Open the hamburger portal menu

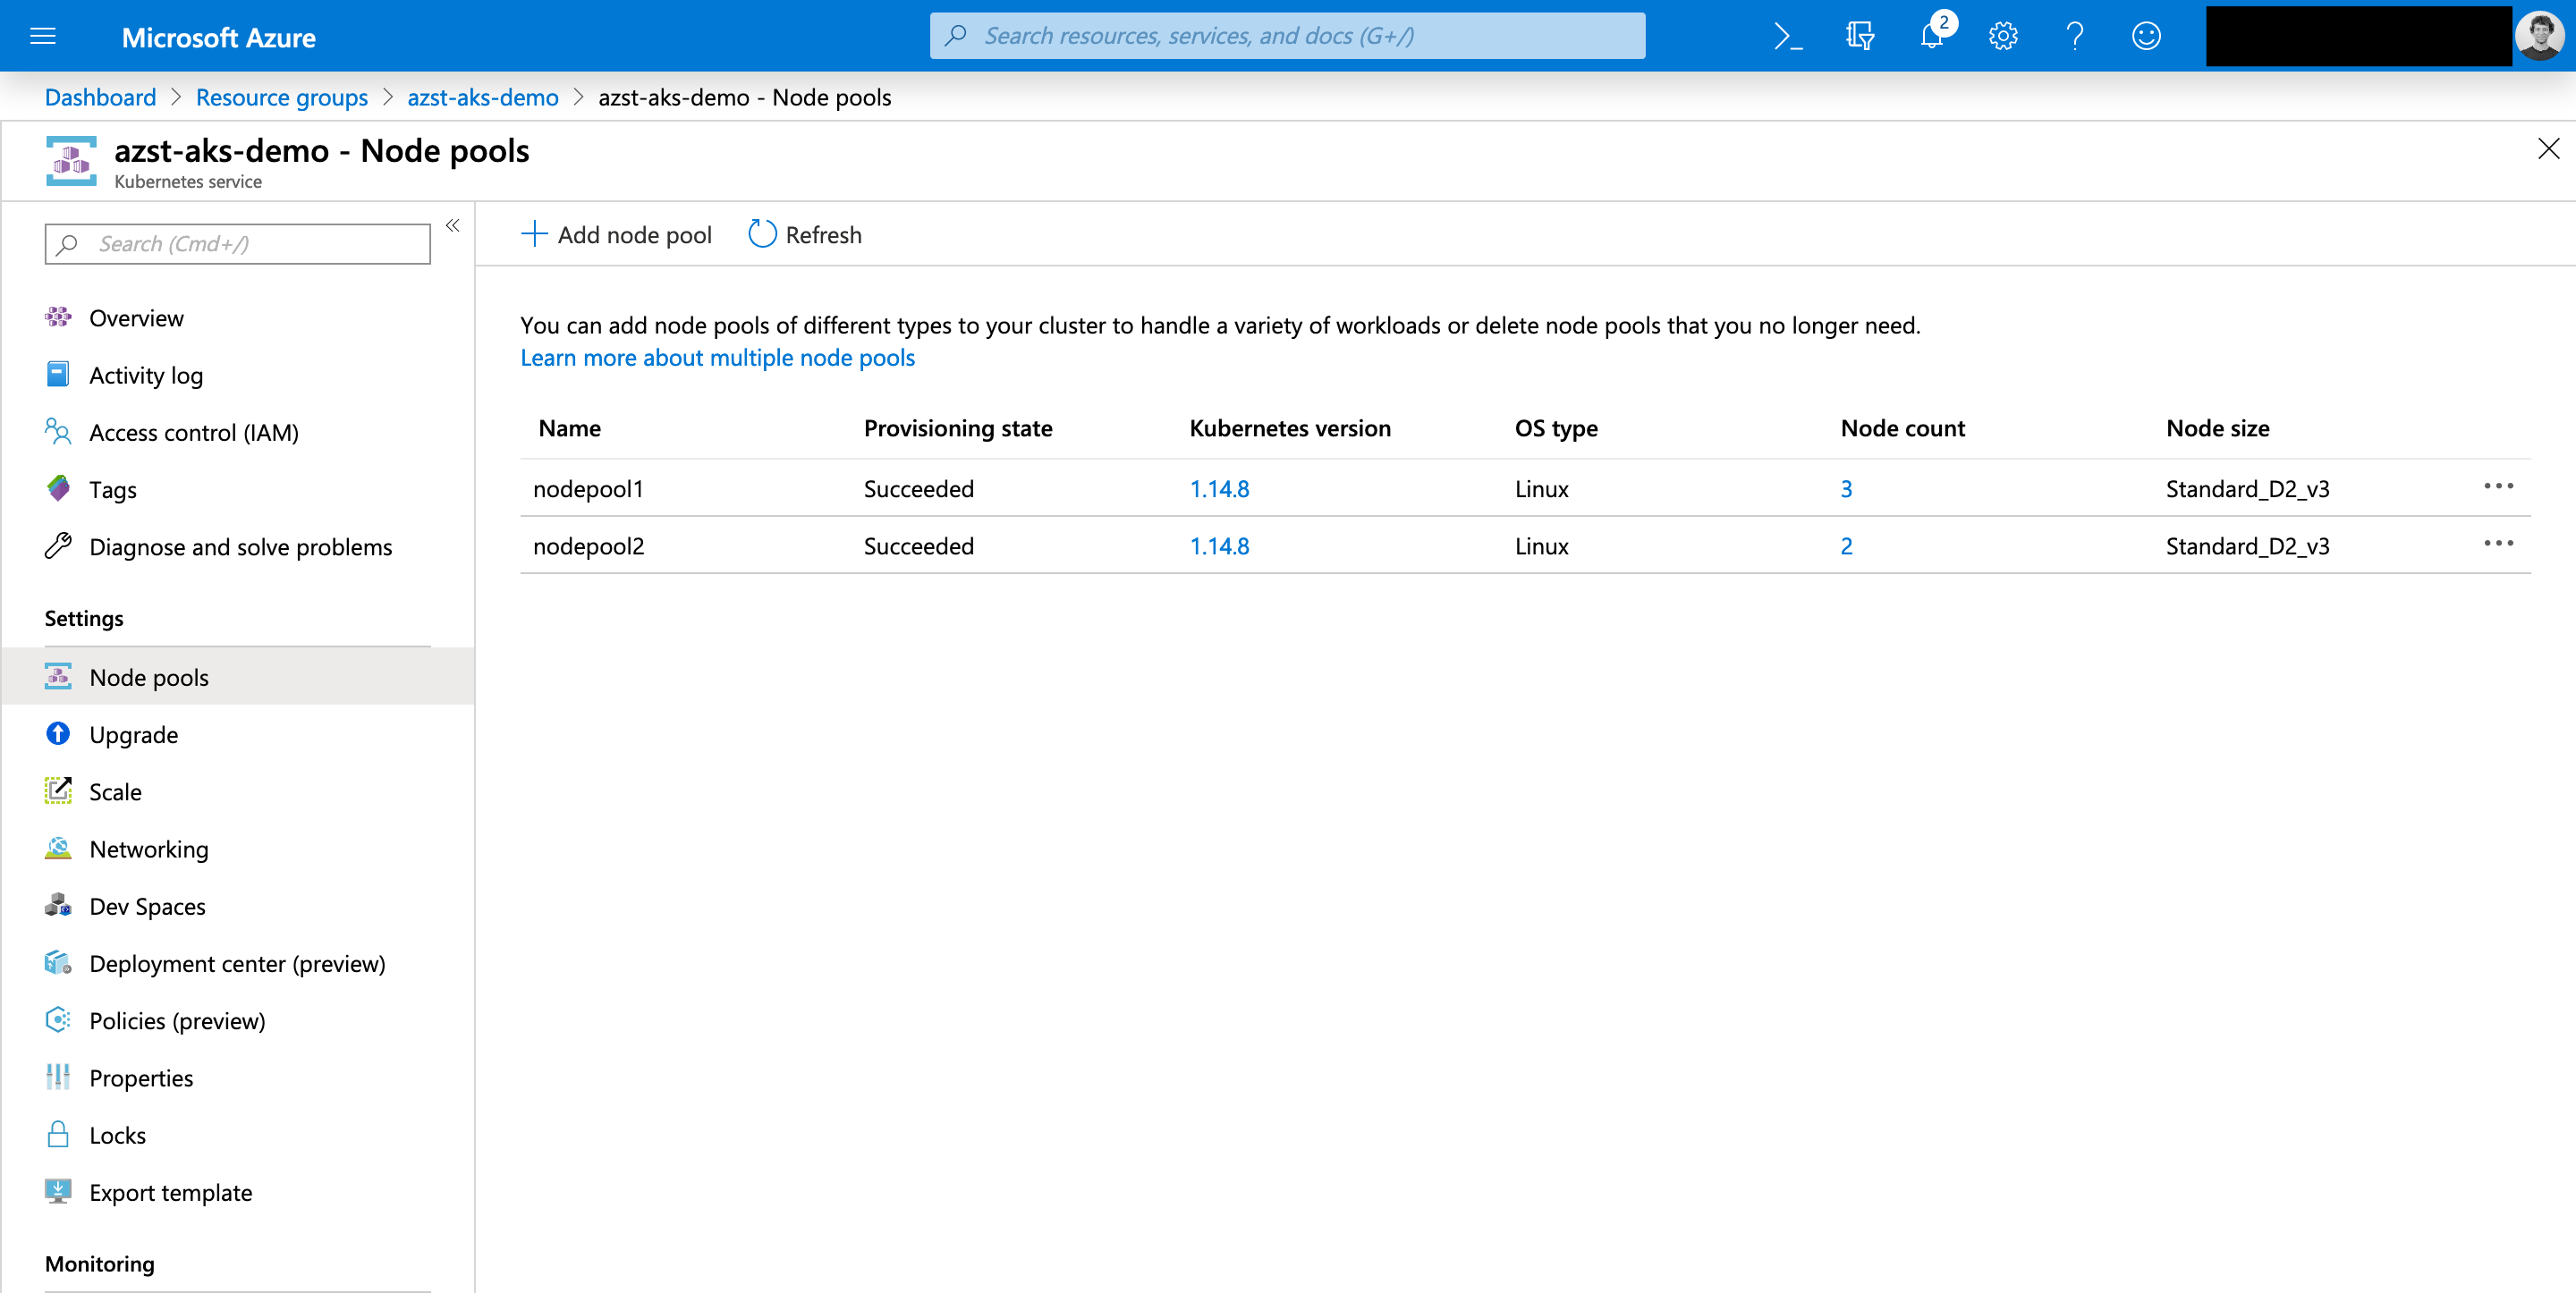point(43,37)
